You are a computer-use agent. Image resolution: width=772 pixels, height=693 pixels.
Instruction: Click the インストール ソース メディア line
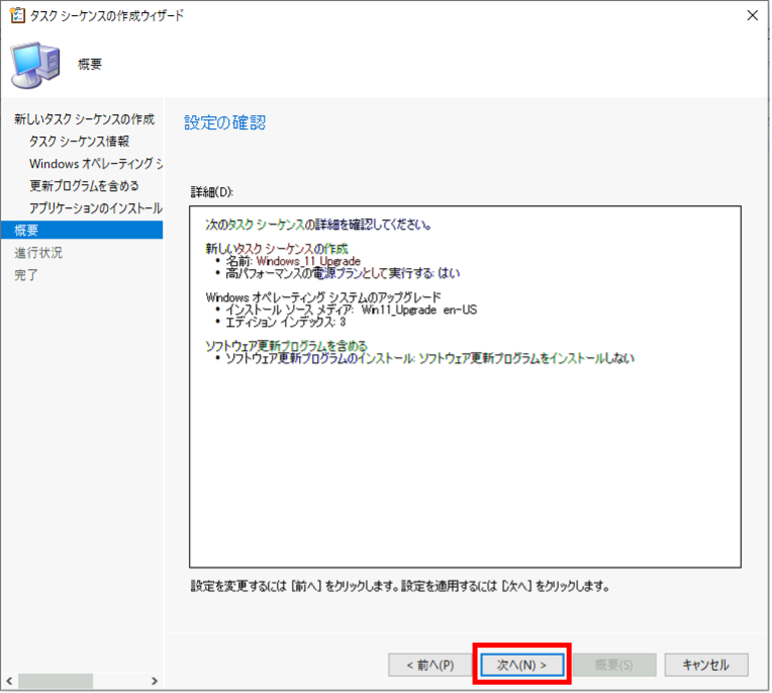pyautogui.click(x=351, y=310)
